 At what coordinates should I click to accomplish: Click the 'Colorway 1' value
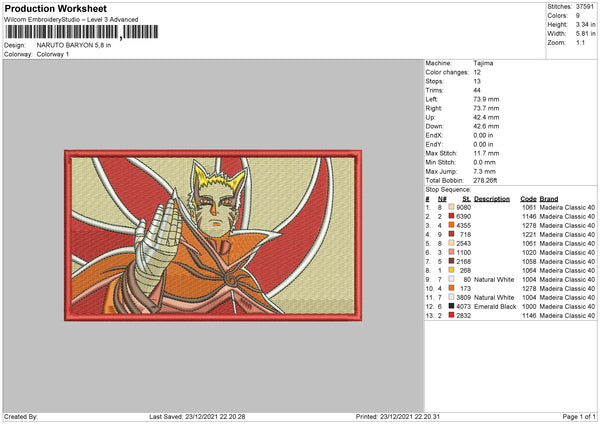click(x=53, y=54)
